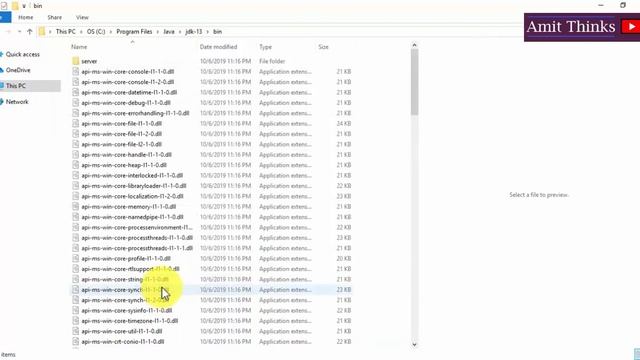The image size is (640, 360).
Task: Expand chevron after Program Files breadcrumb
Action: 158,32
